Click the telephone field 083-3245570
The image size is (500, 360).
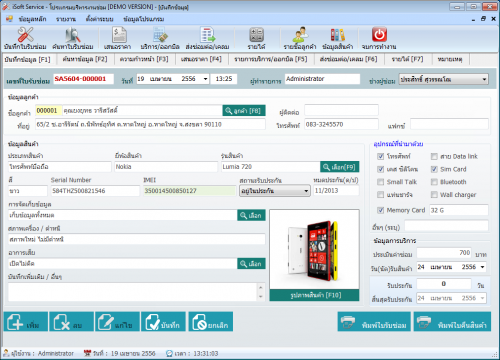(x=341, y=124)
